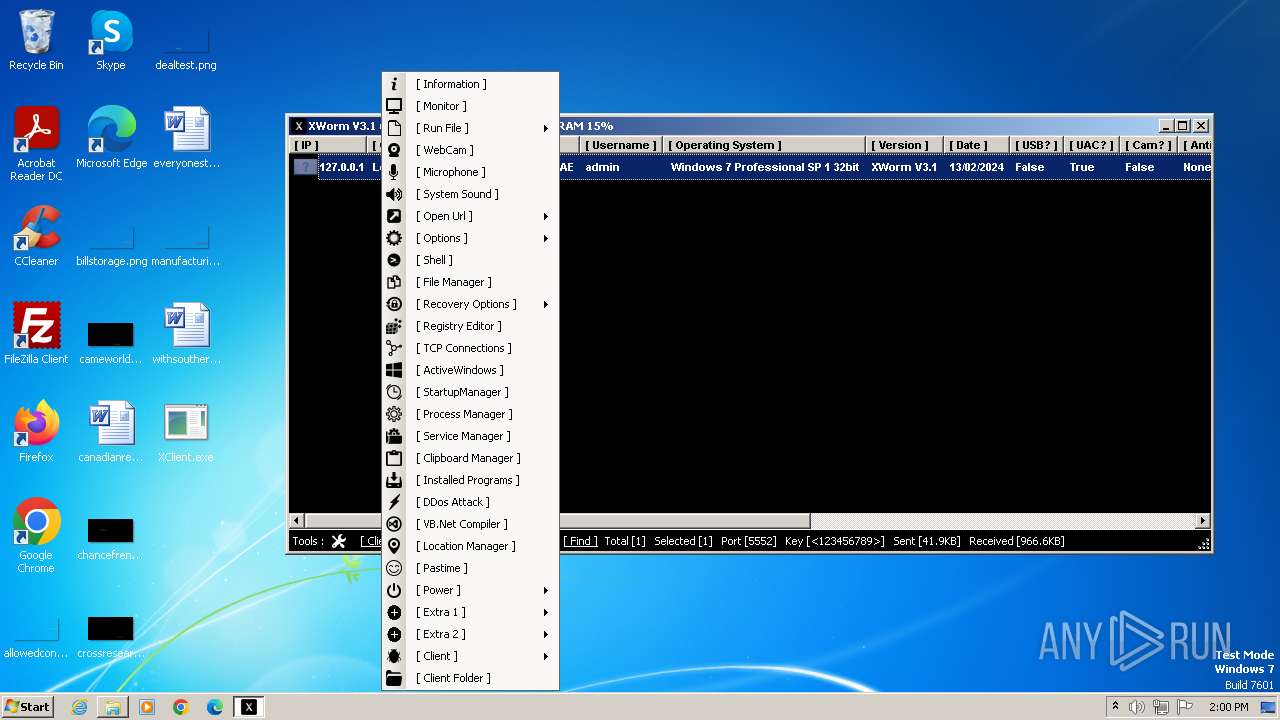This screenshot has width=1280, height=720.
Task: Click the Options gear icon
Action: 394,238
